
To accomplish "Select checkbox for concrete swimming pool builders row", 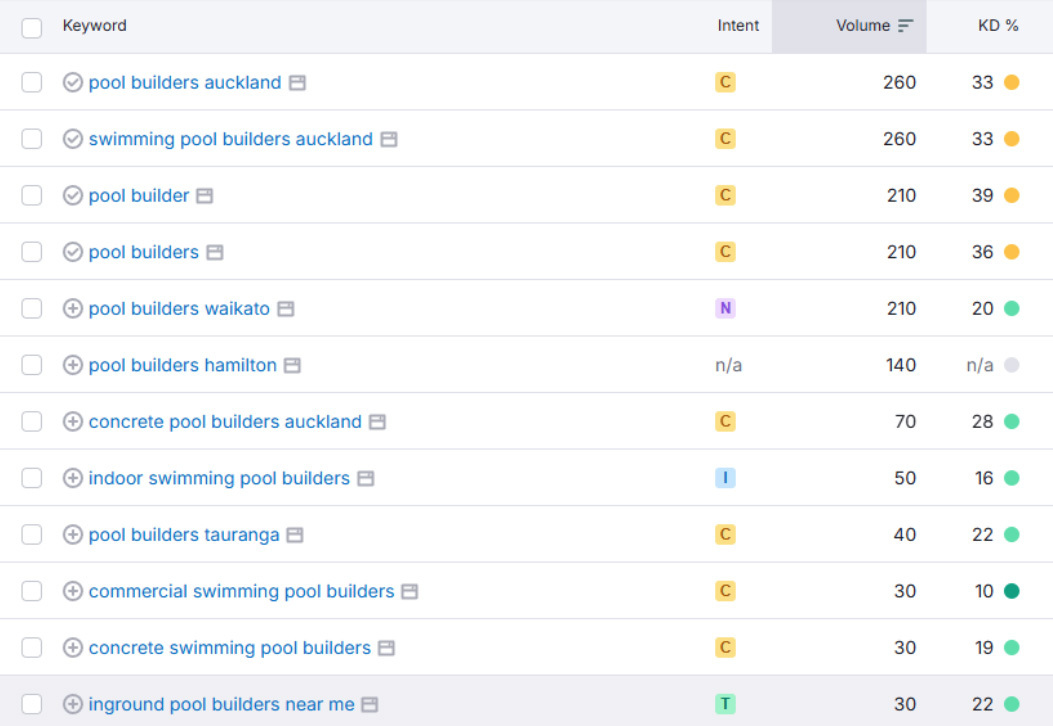I will coord(32,648).
